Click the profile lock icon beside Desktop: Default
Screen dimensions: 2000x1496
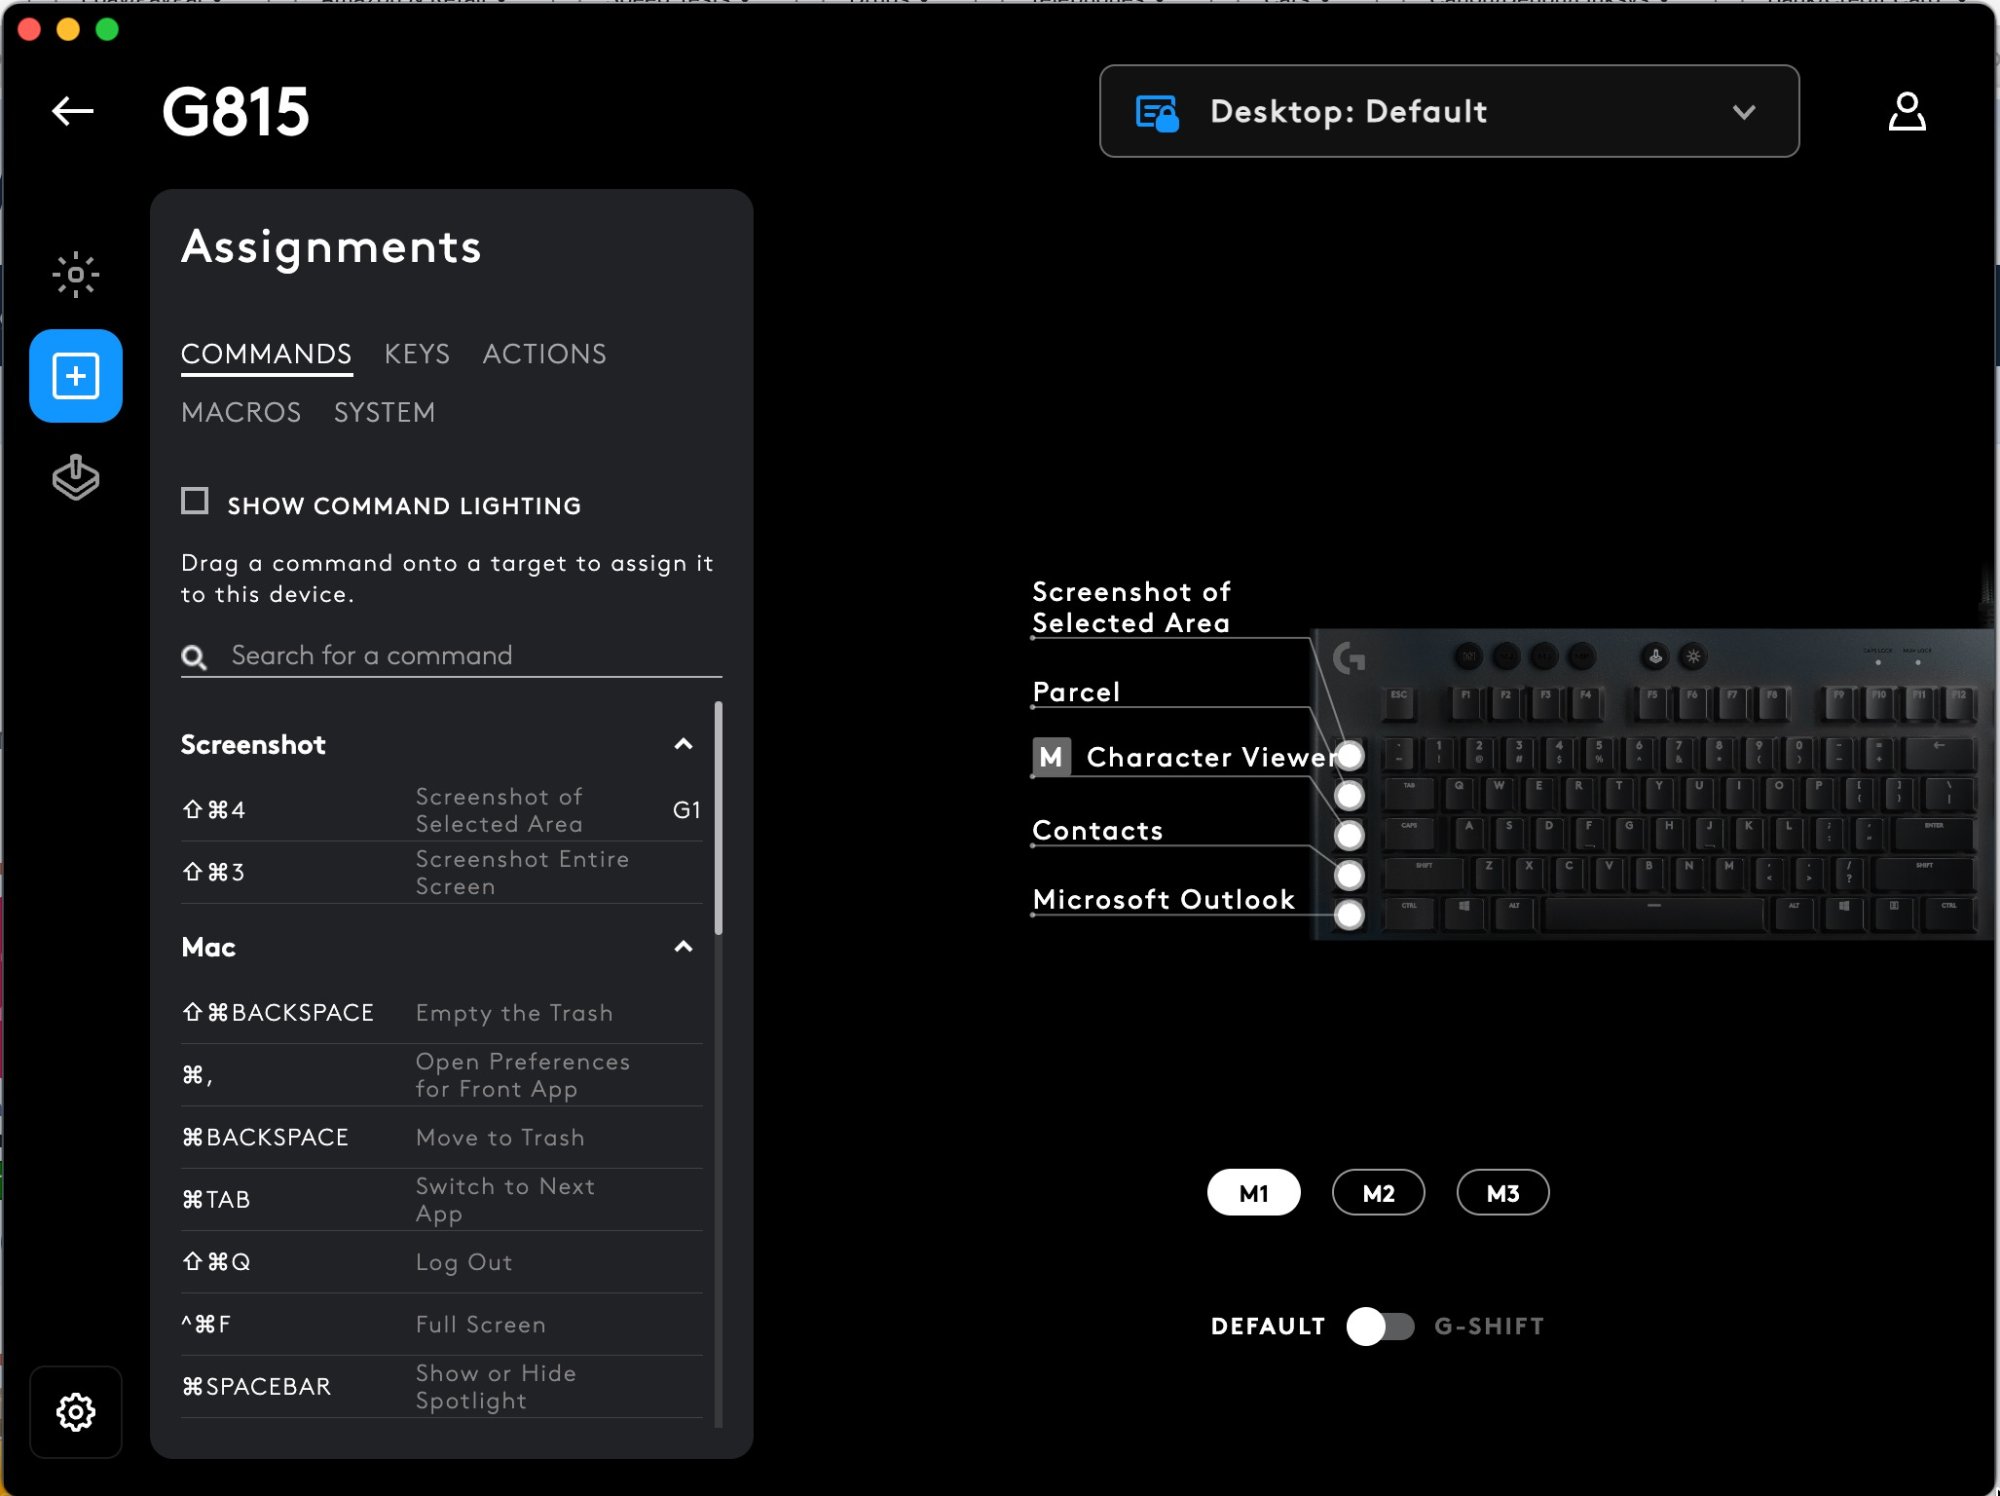pos(1157,112)
